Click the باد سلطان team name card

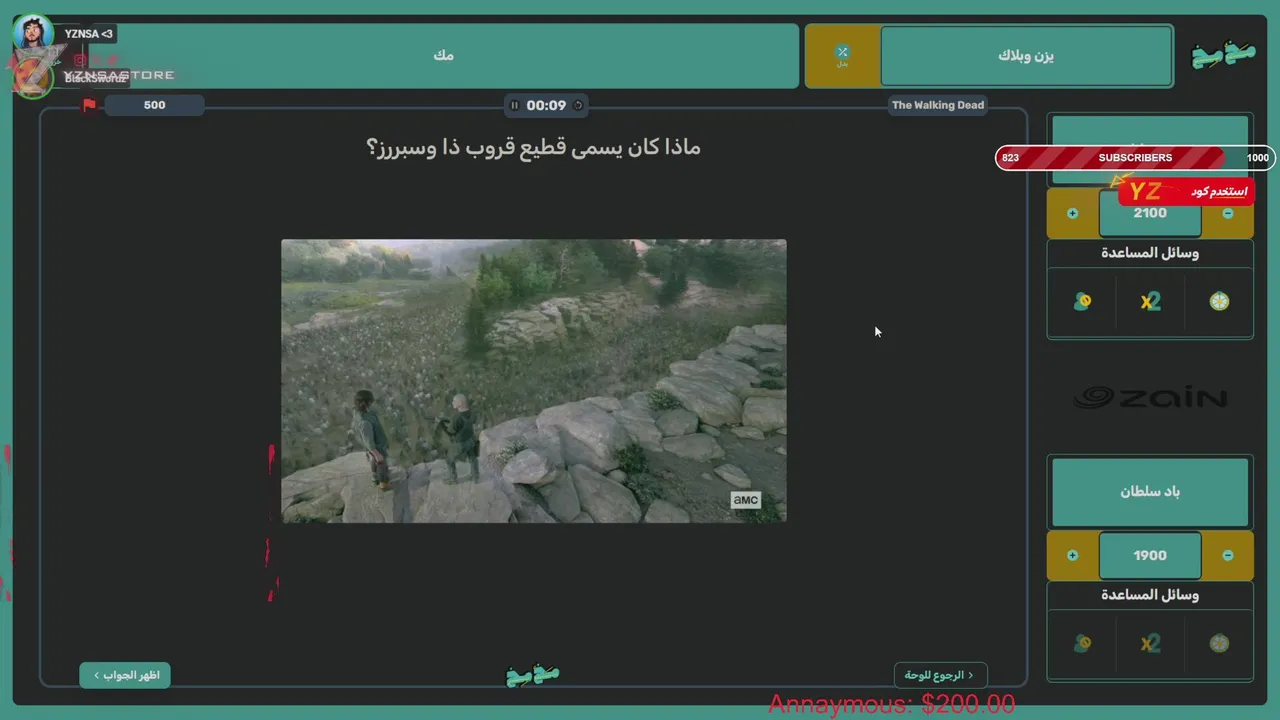[x=1150, y=492]
